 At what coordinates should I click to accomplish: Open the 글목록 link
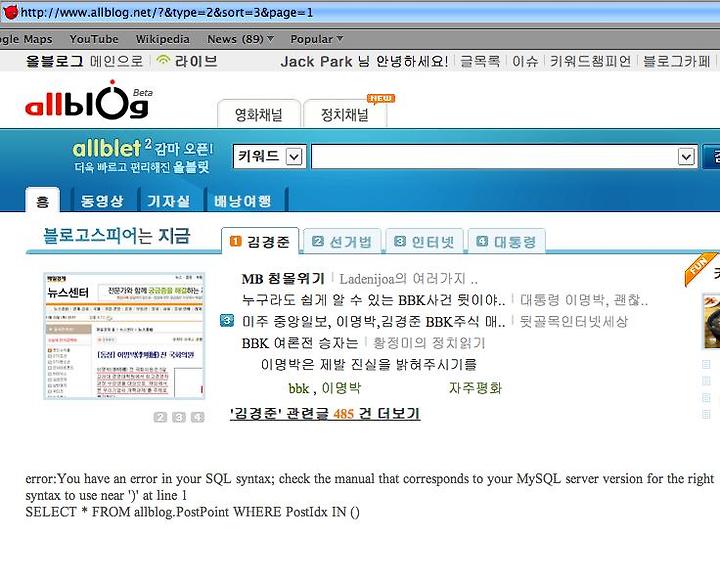(x=480, y=61)
